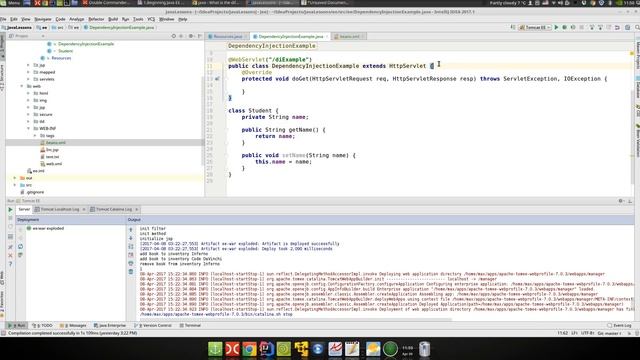The image size is (640, 360).
Task: Open the Refactor menu
Action: pos(96,19)
